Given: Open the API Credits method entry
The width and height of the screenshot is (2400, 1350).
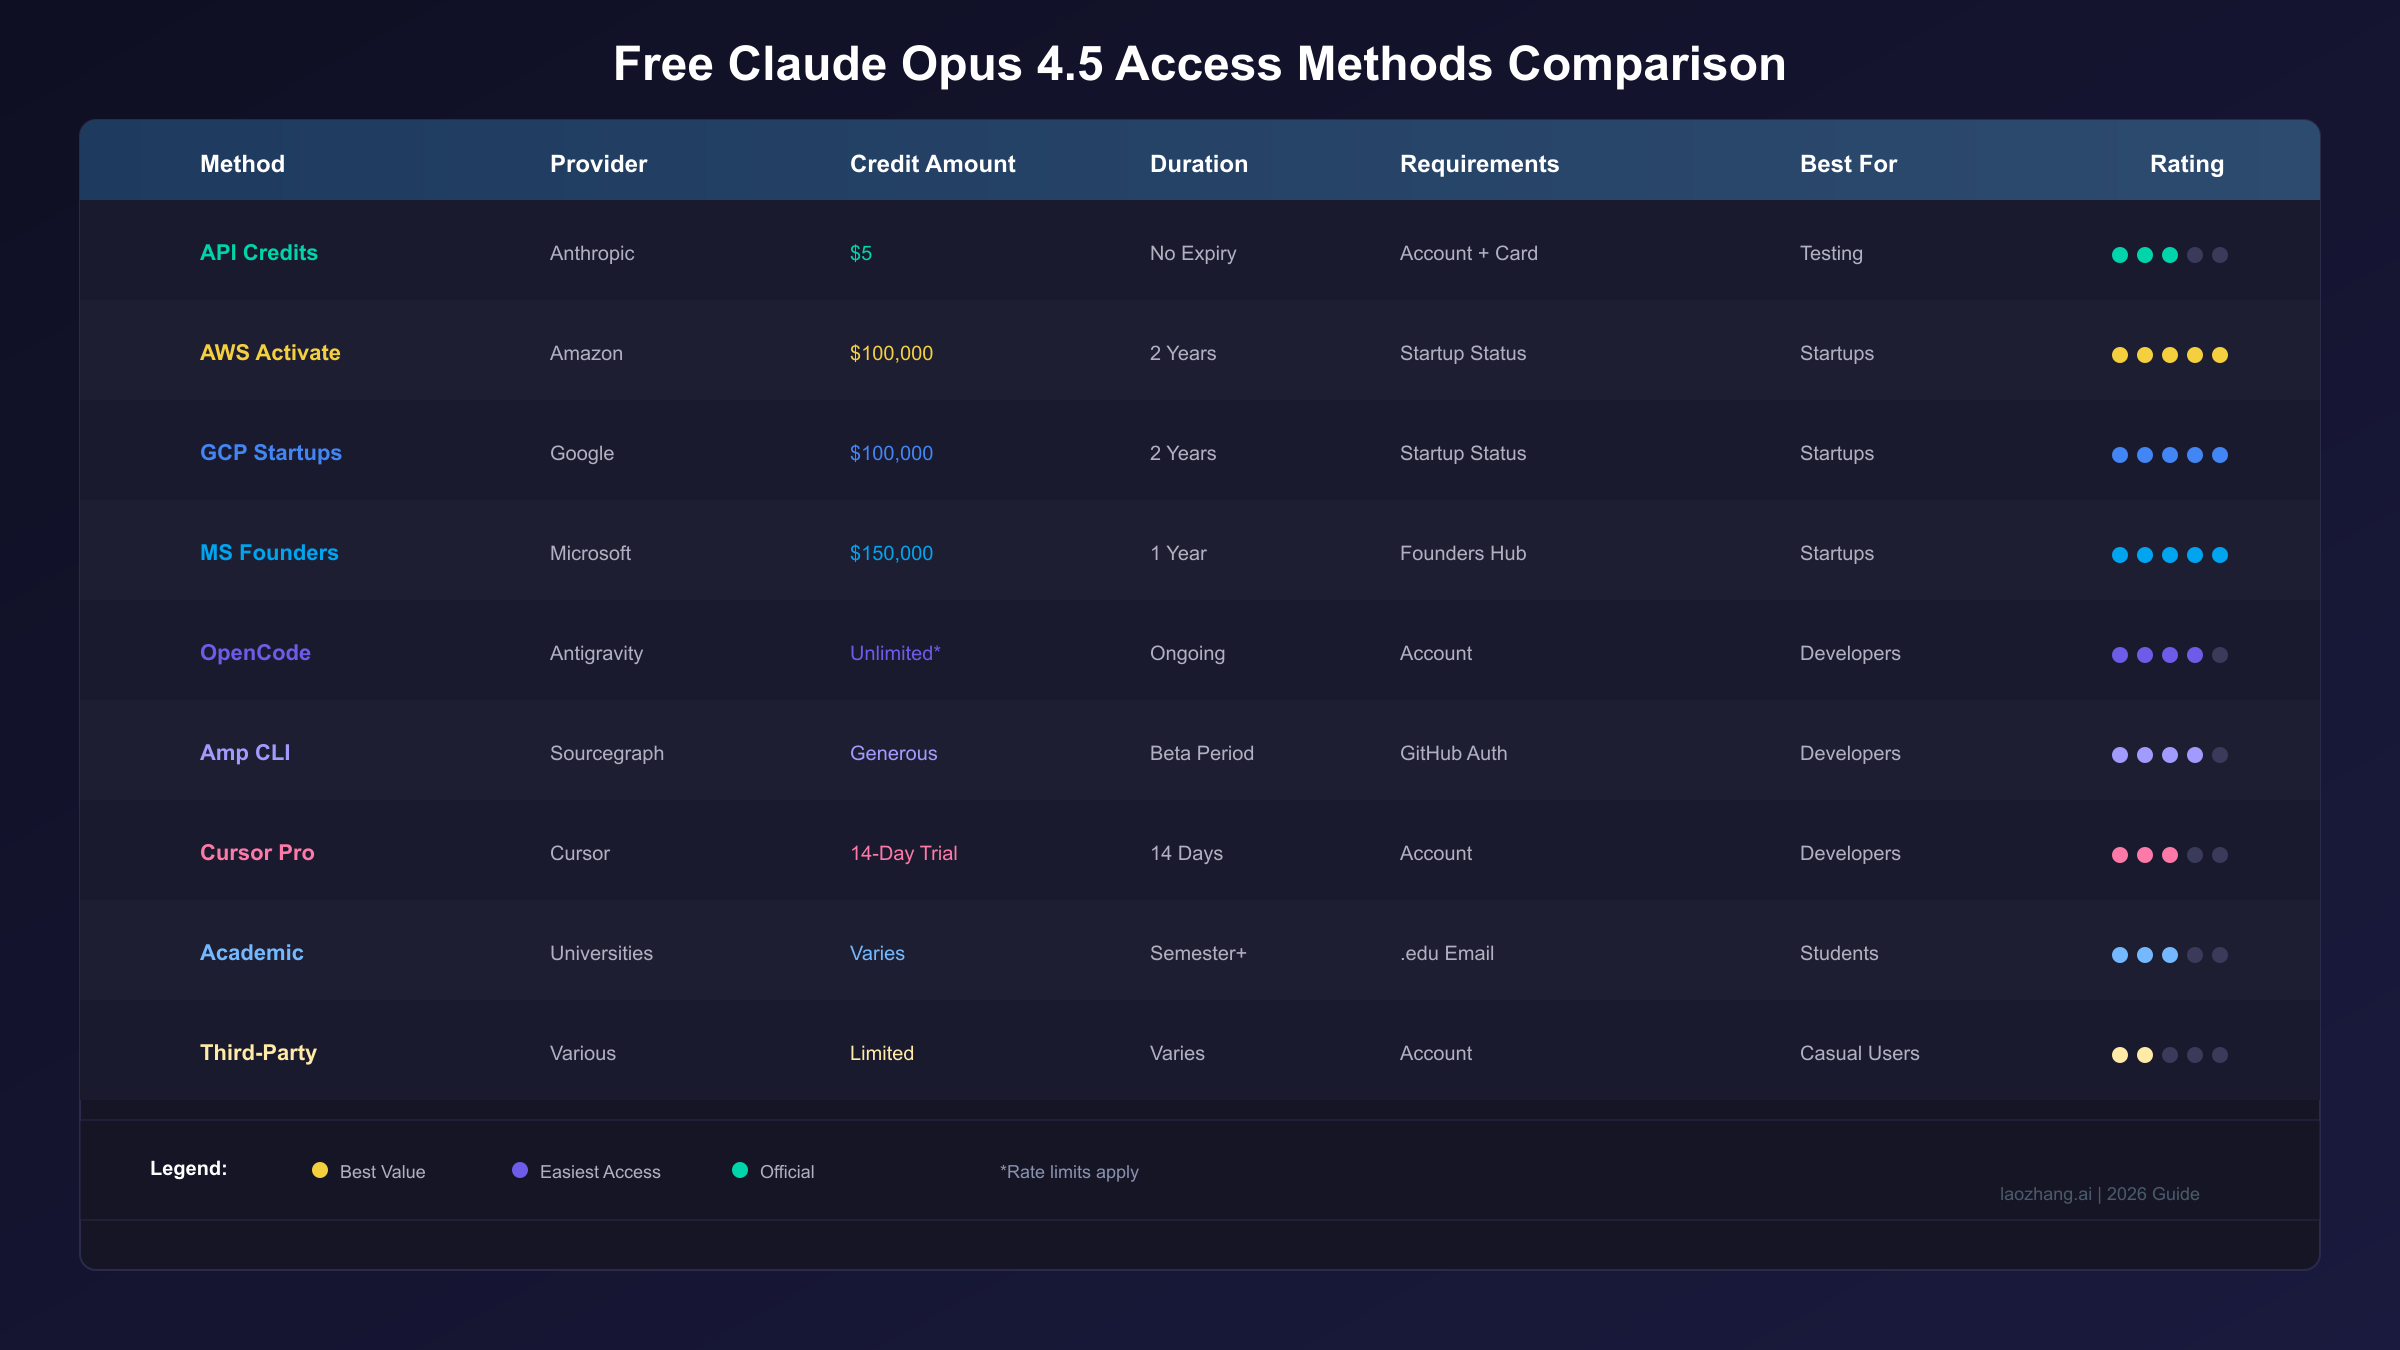Looking at the screenshot, I should [x=259, y=253].
